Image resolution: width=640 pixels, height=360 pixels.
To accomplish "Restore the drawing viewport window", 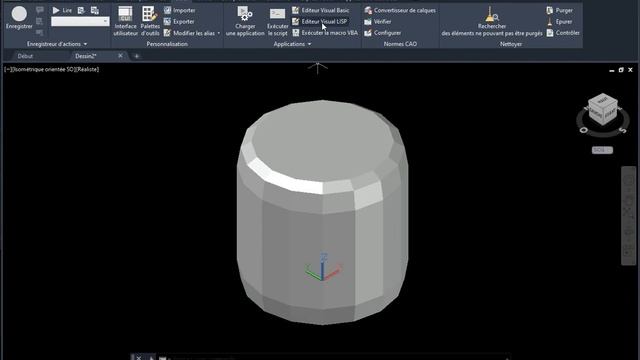I will [621, 70].
